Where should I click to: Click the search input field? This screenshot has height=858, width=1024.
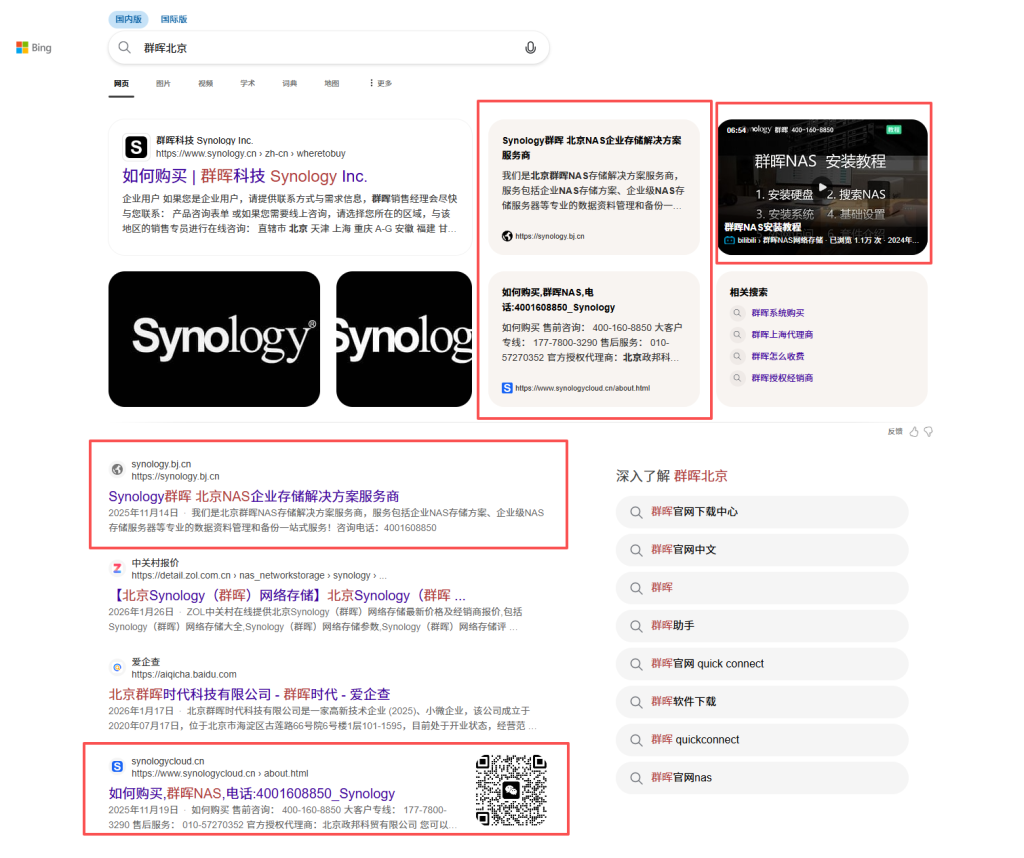(x=330, y=48)
